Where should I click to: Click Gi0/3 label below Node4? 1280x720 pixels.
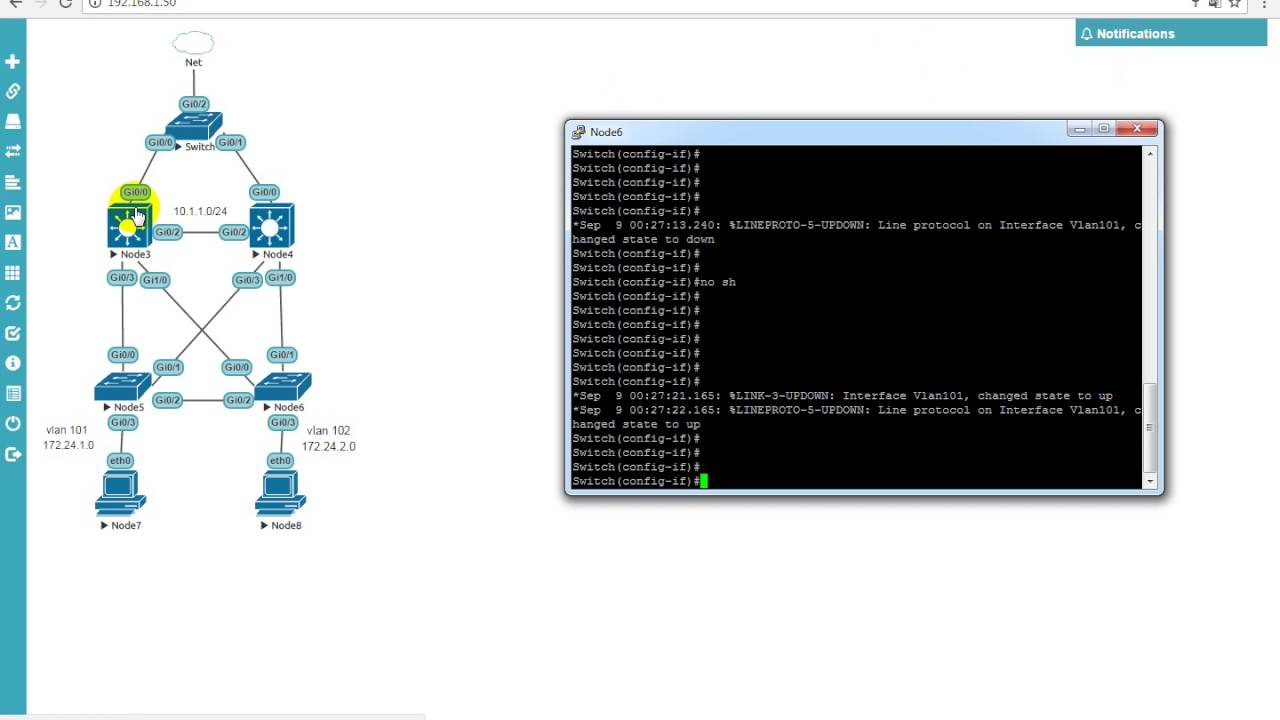point(247,280)
